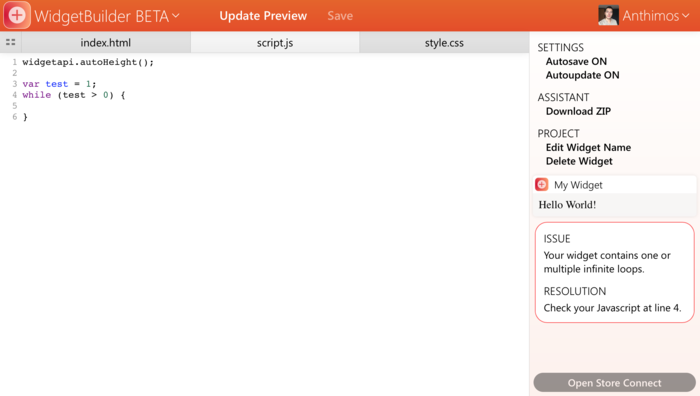Toggle Autosave ON setting
The image size is (700, 396).
coord(576,61)
